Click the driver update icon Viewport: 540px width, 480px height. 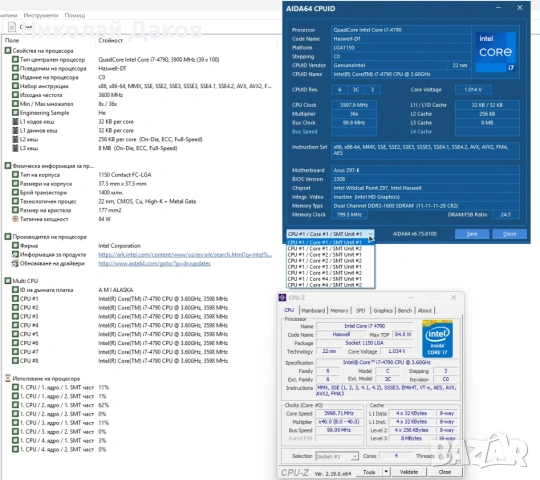tap(15, 263)
